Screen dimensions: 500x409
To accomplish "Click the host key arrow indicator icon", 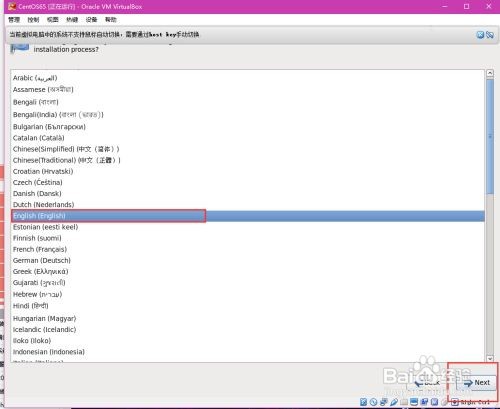I will (455, 402).
